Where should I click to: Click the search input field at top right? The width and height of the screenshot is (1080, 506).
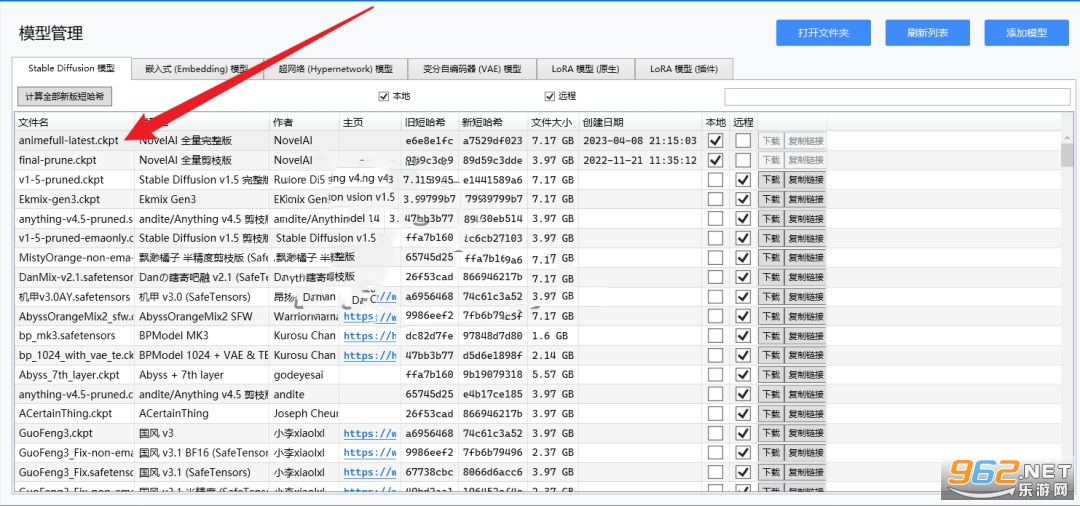897,96
